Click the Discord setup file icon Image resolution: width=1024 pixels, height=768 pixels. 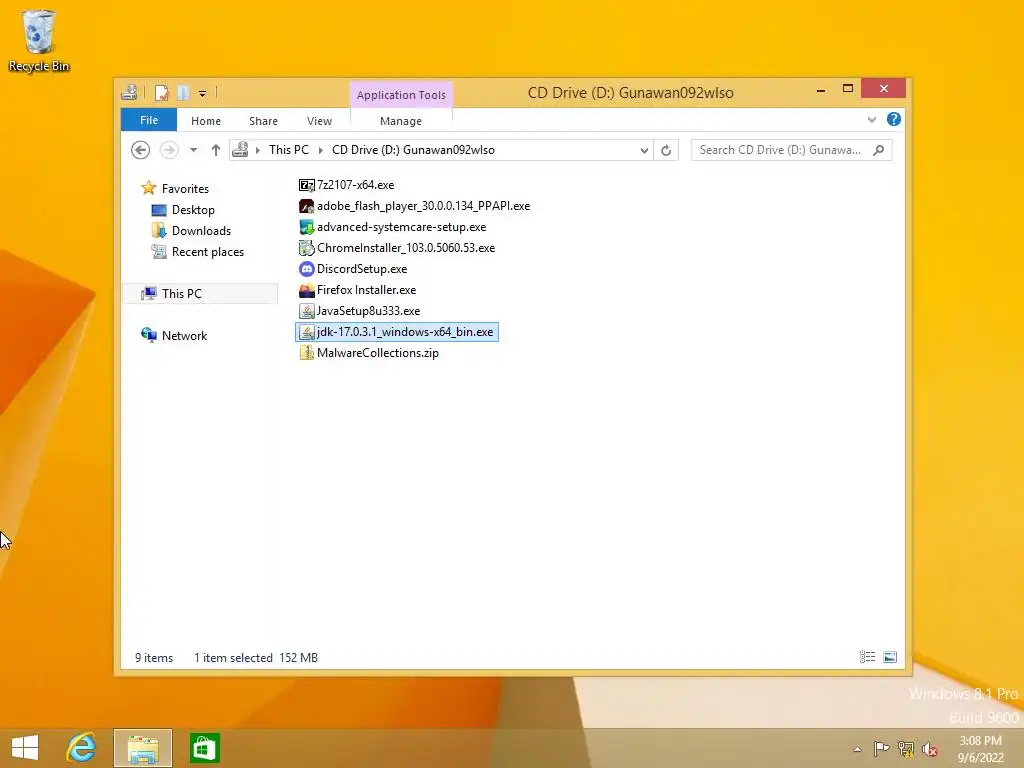[x=306, y=268]
